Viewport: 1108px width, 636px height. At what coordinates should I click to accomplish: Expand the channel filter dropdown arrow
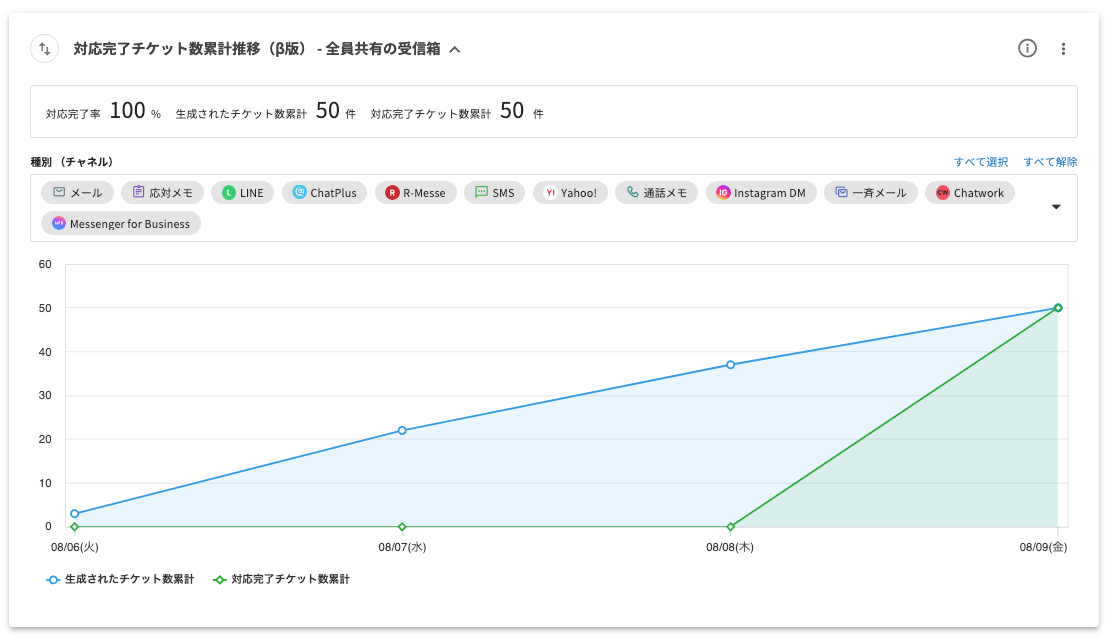(x=1057, y=207)
